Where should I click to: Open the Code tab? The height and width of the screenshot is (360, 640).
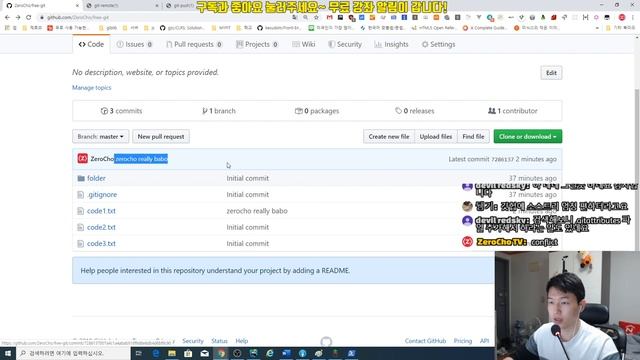(x=91, y=44)
